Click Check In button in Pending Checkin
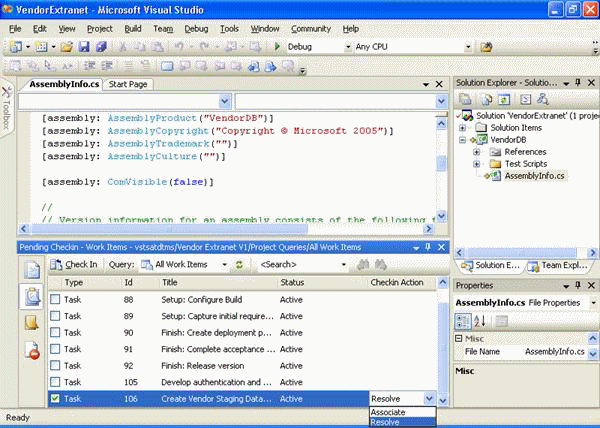Screen dimensions: 600x428 74,265
